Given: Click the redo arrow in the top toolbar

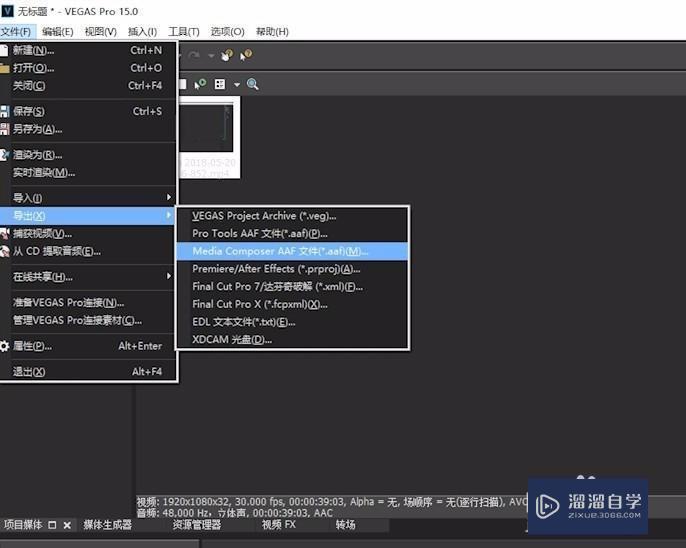Looking at the screenshot, I should (194, 55).
